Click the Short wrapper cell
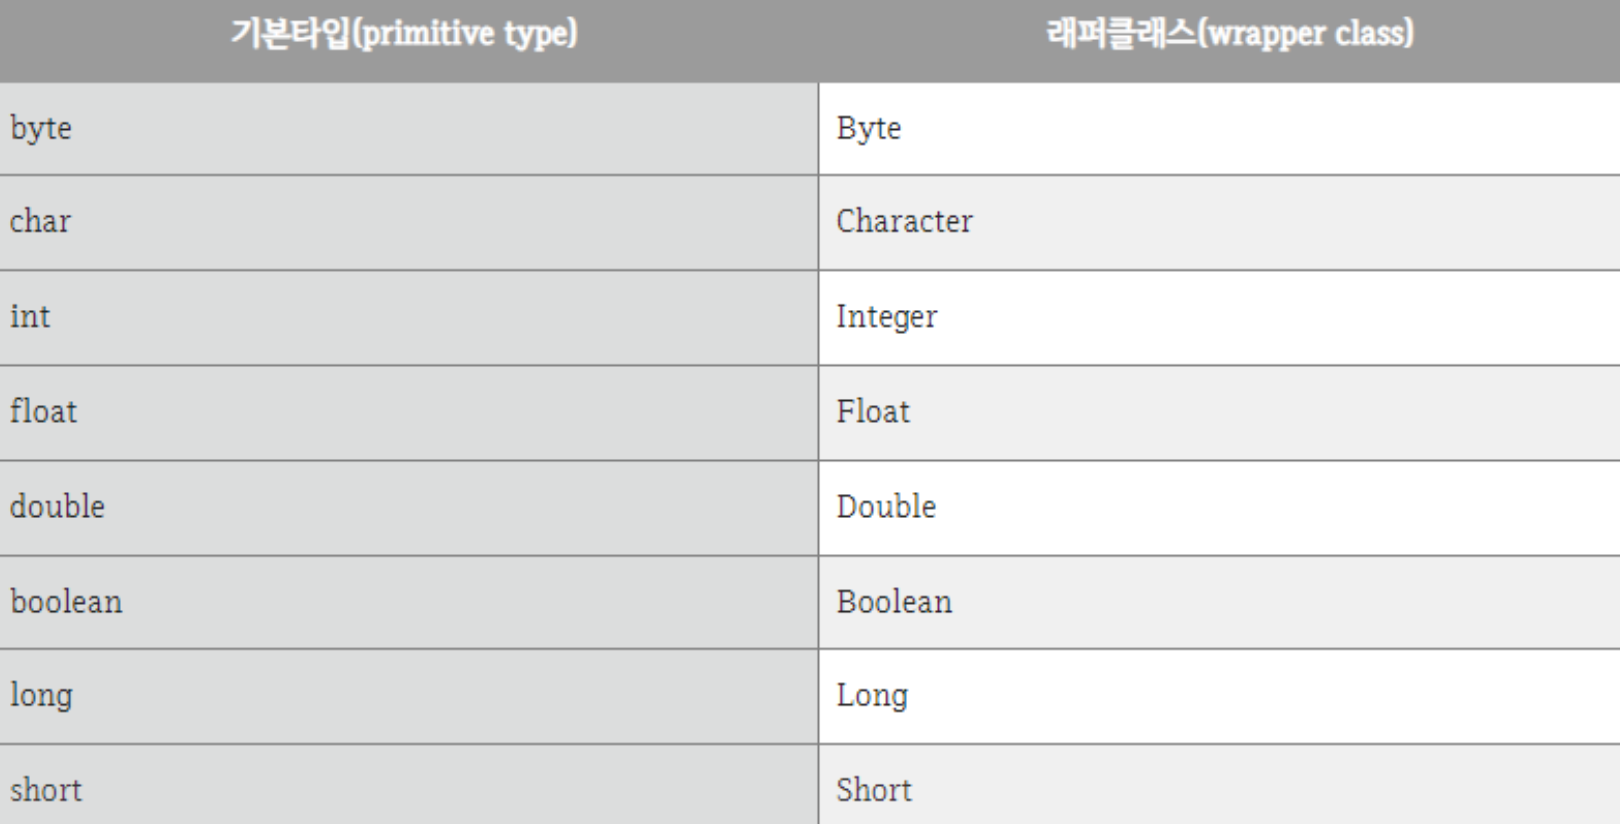The height and width of the screenshot is (824, 1620). click(1219, 785)
